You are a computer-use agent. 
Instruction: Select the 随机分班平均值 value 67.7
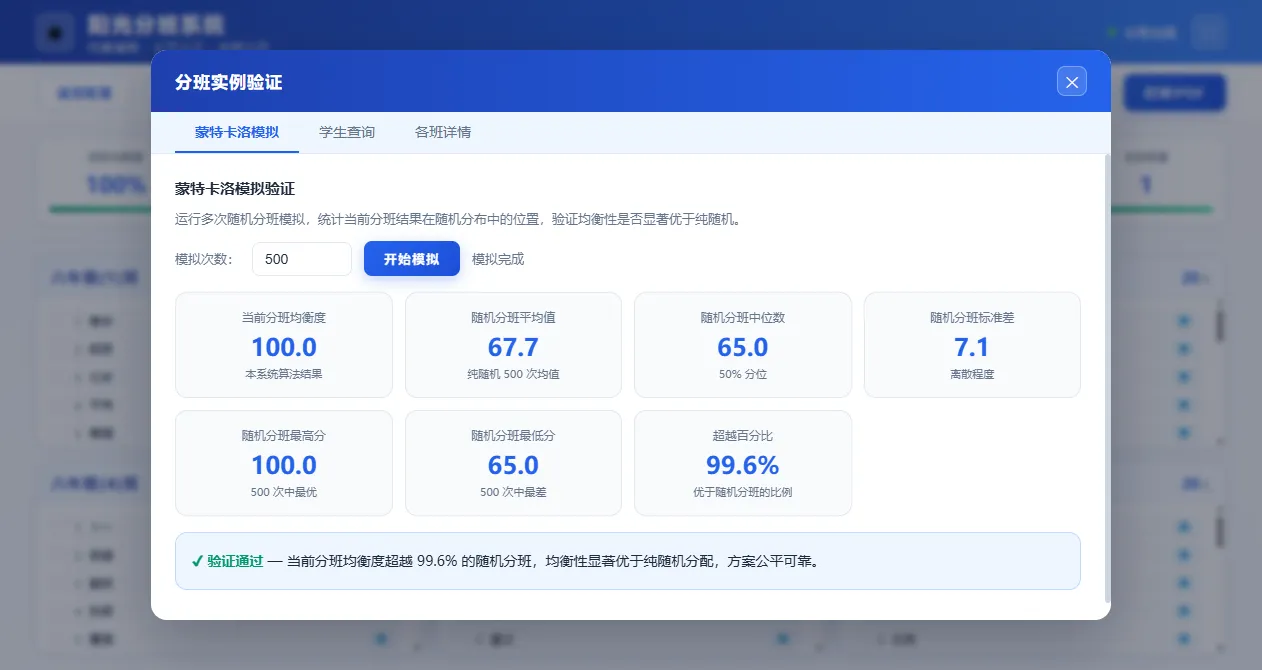(x=514, y=347)
